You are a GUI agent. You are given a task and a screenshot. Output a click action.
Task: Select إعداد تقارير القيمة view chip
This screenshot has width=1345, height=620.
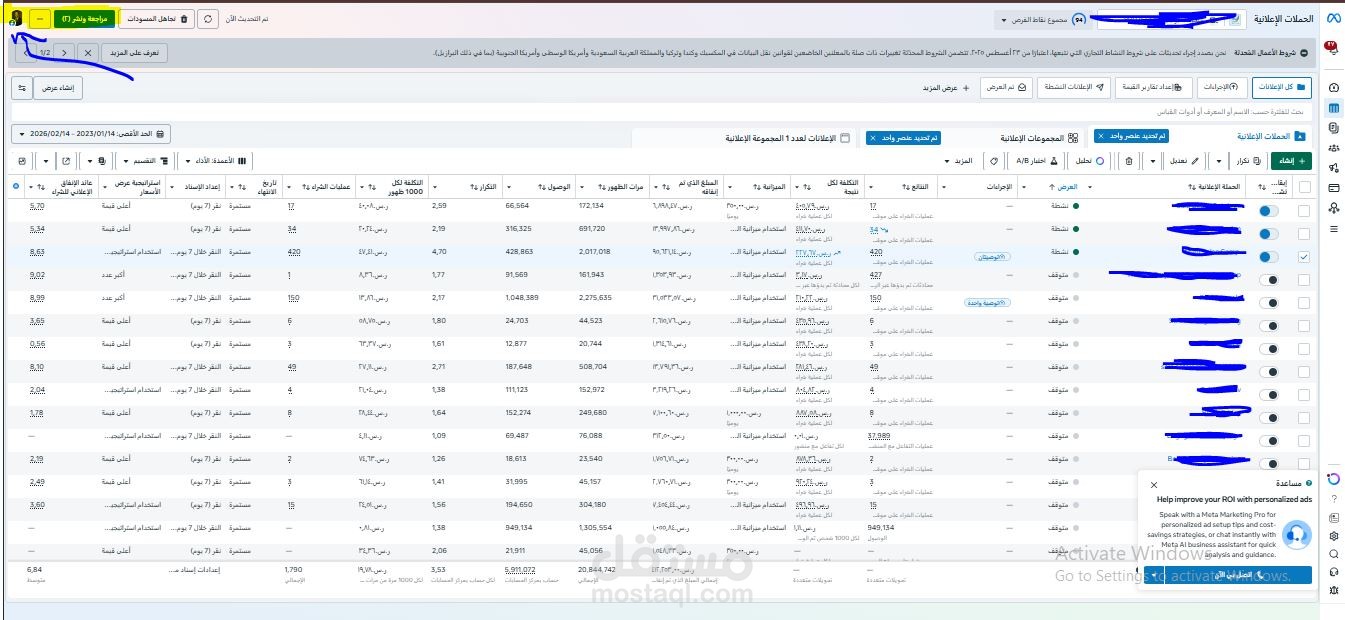(x=1155, y=87)
